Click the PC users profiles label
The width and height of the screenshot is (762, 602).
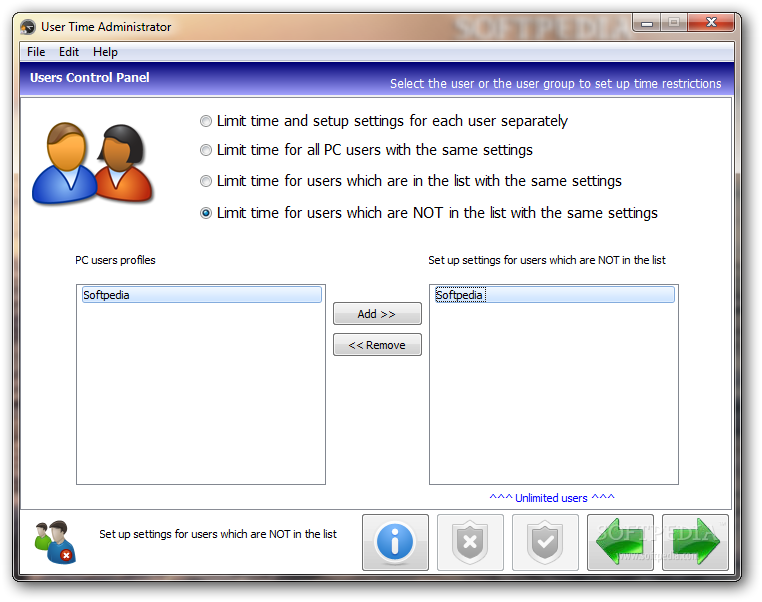coord(115,260)
